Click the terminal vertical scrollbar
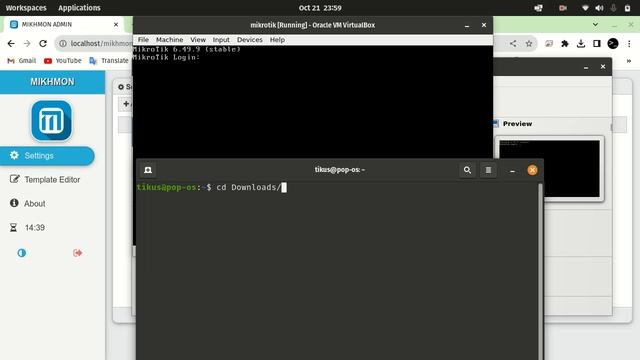Screen dimensions: 640x360 click(x=540, y=271)
